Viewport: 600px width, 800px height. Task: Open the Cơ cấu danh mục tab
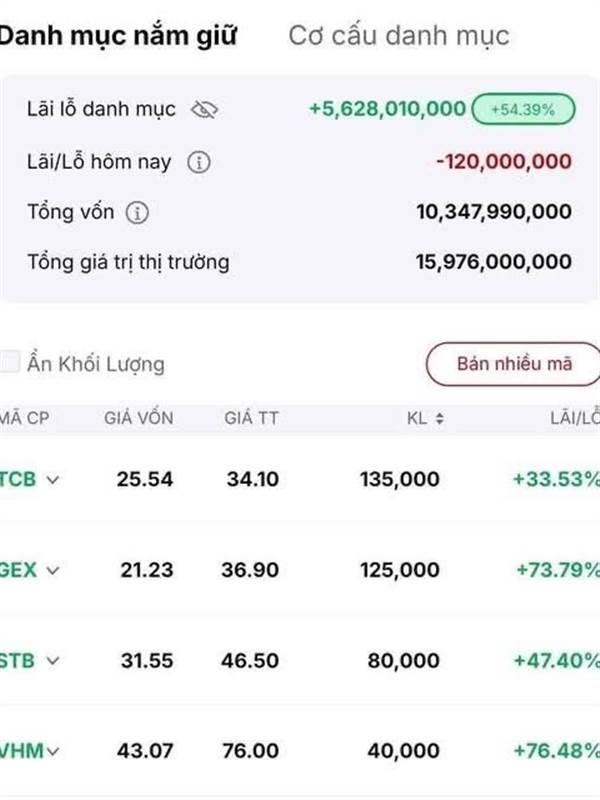tap(399, 36)
